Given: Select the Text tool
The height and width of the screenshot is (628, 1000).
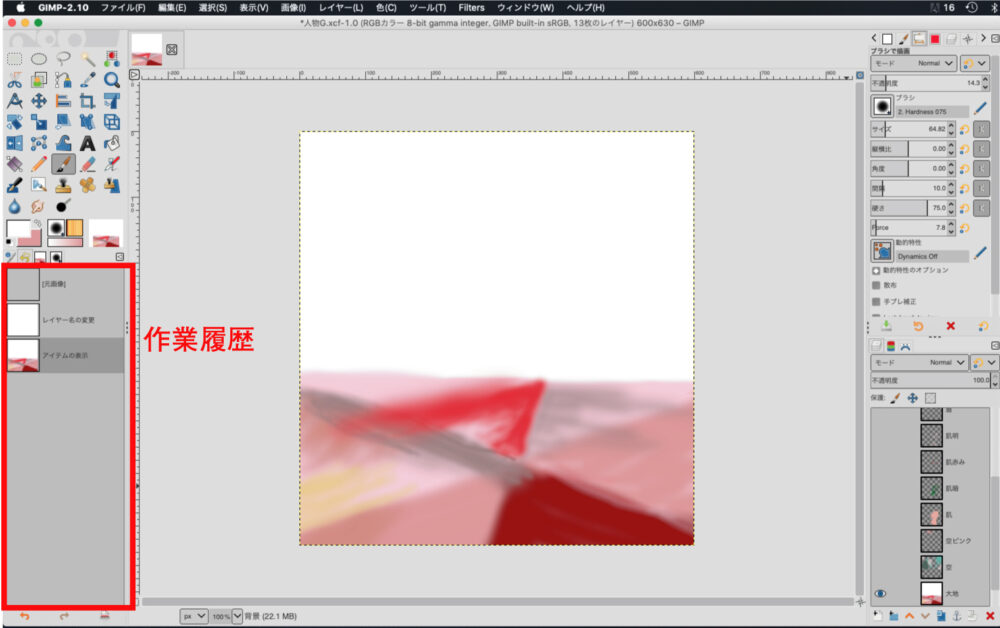Looking at the screenshot, I should coord(88,143).
